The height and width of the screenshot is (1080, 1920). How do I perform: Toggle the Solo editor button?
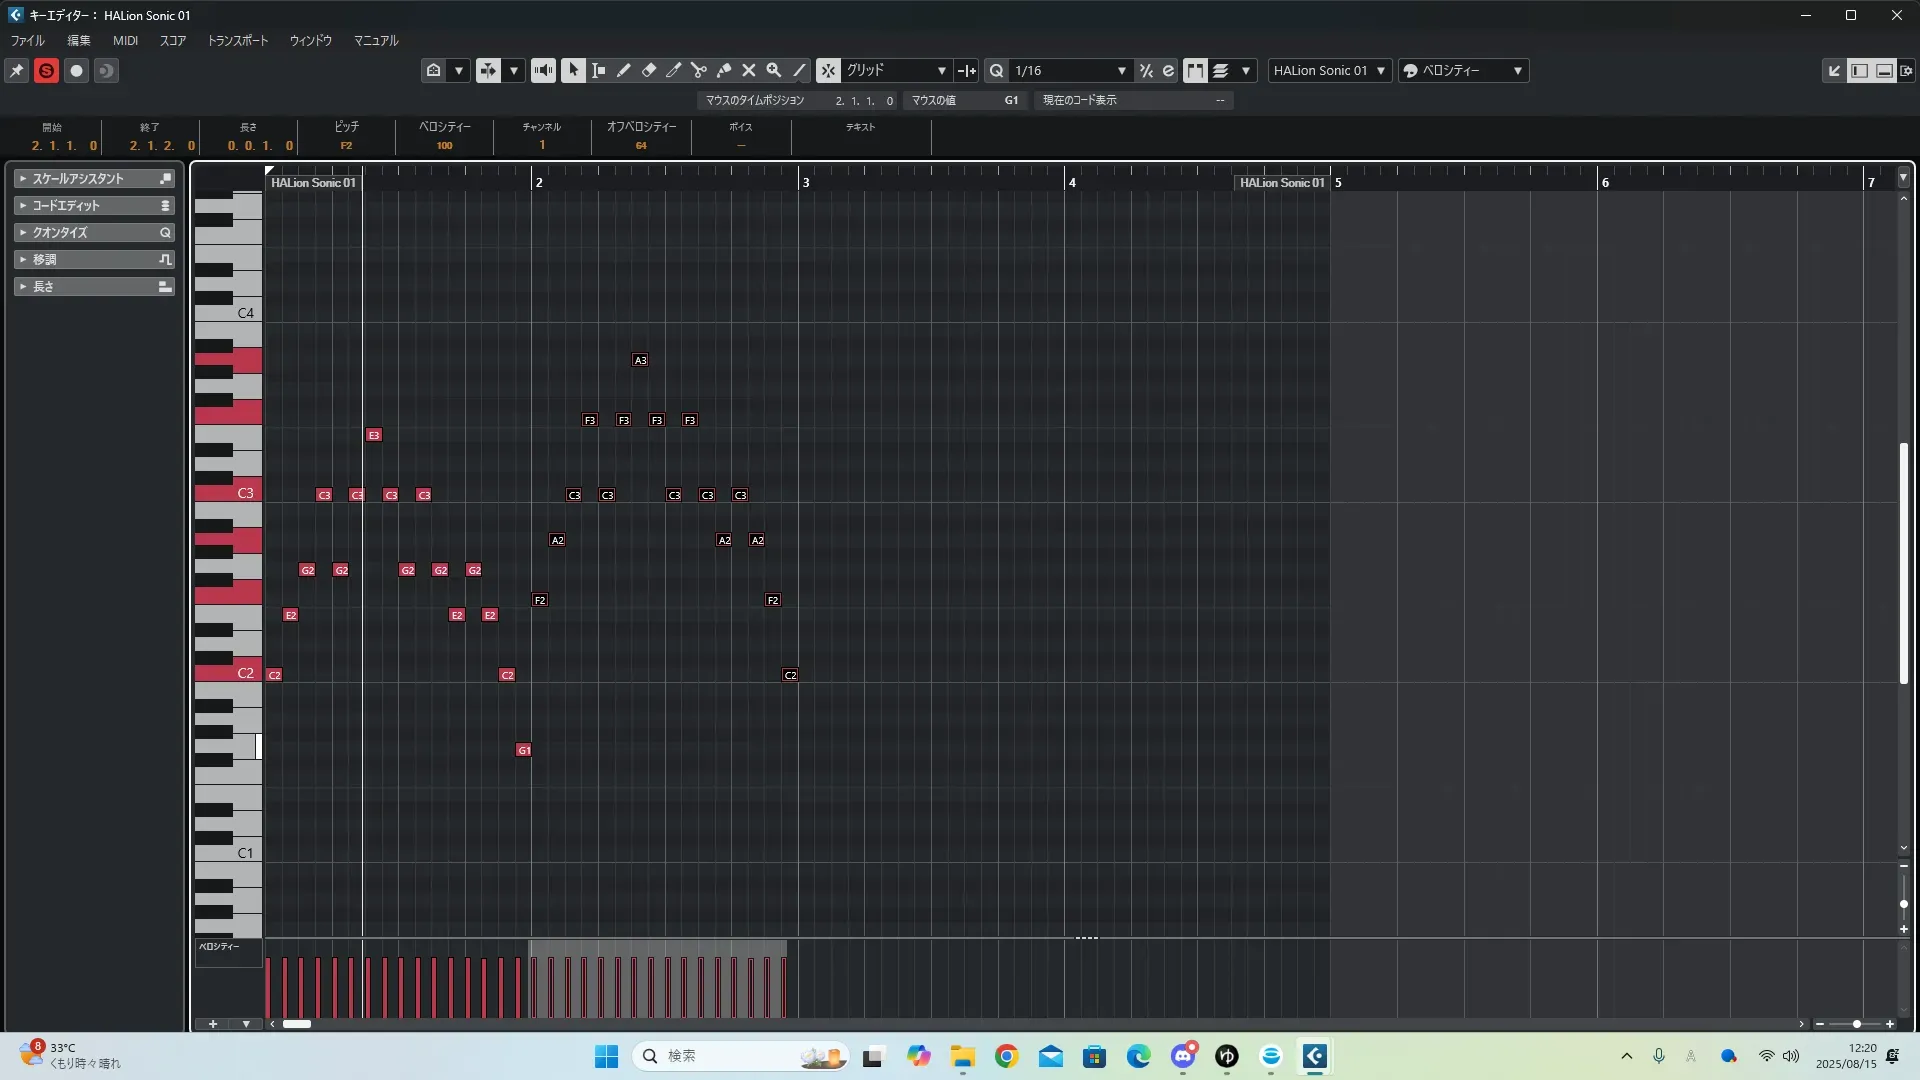46,70
